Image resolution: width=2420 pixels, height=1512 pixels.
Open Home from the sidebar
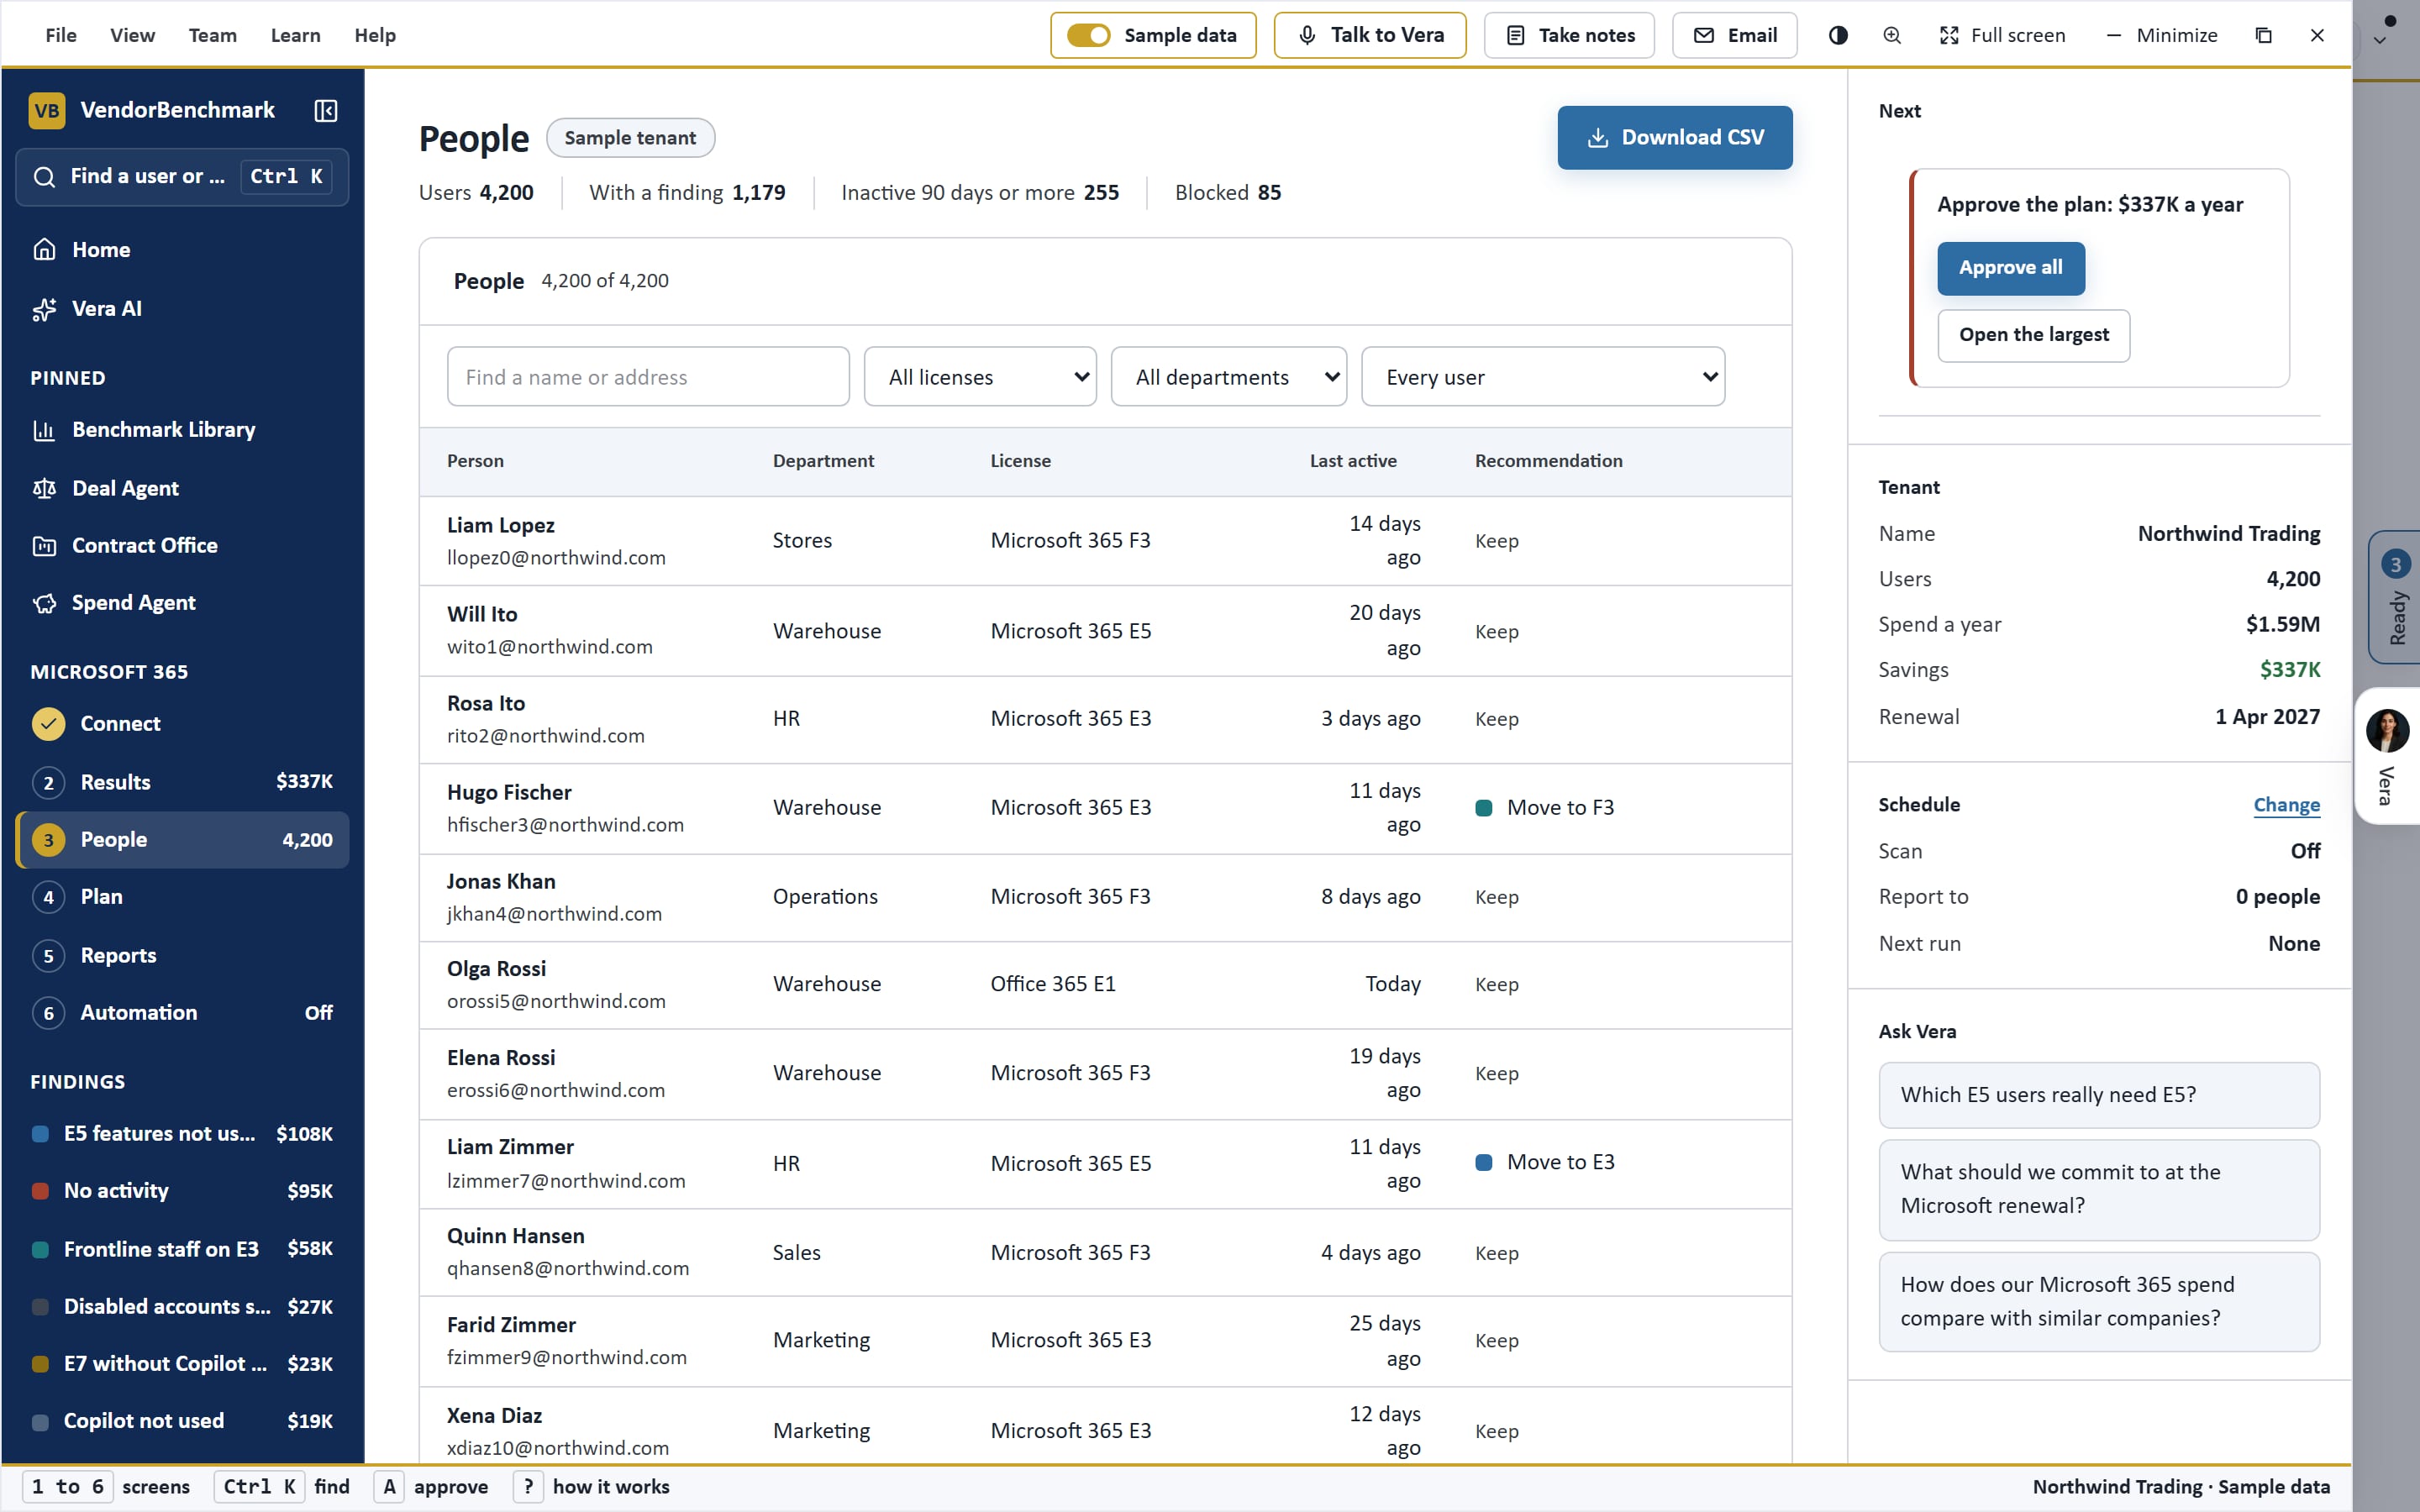coord(182,250)
